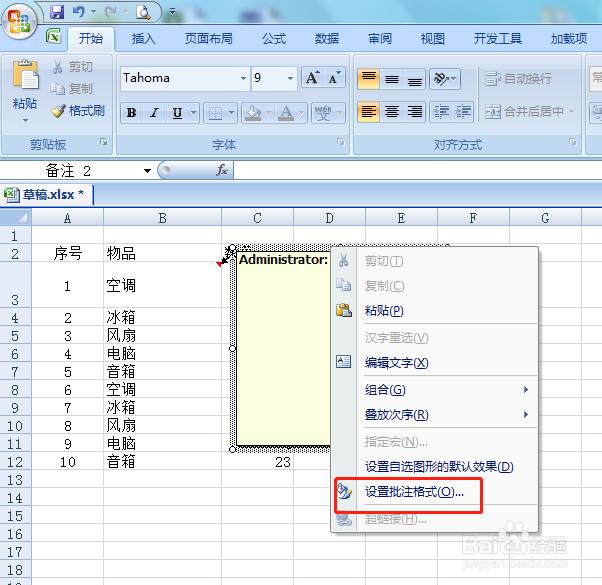Customize quick access toolbar dropdown
Image resolution: width=602 pixels, height=585 pixels.
tap(172, 12)
